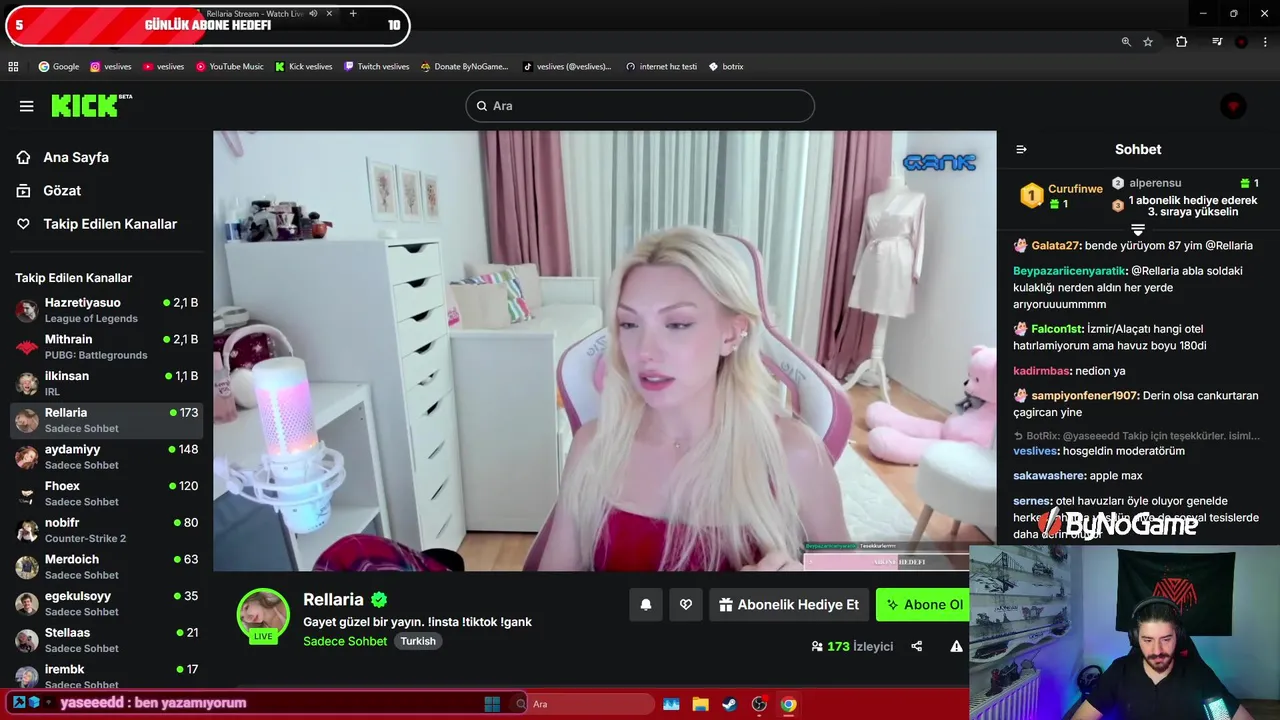Click the Windows taskbar Ara search box

[x=583, y=704]
